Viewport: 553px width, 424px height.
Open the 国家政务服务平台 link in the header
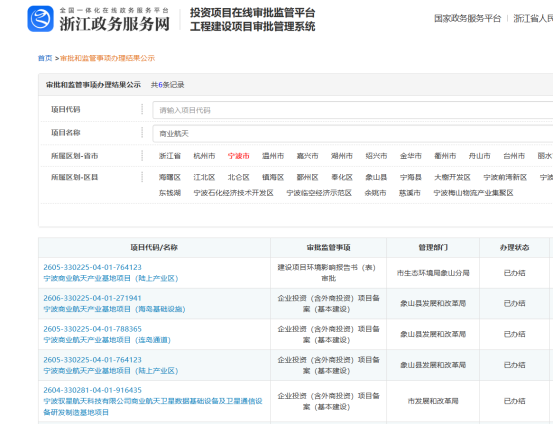[467, 18]
